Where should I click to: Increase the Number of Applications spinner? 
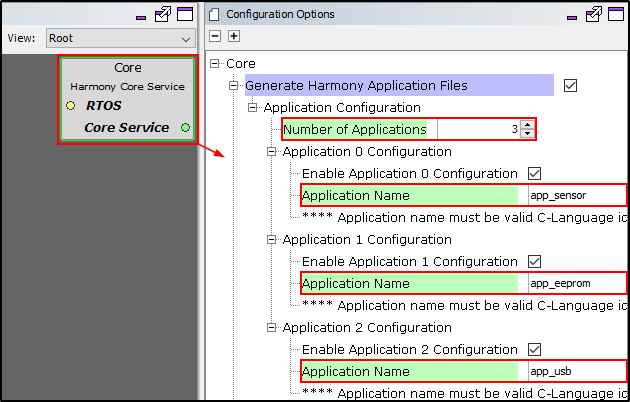tap(527, 124)
